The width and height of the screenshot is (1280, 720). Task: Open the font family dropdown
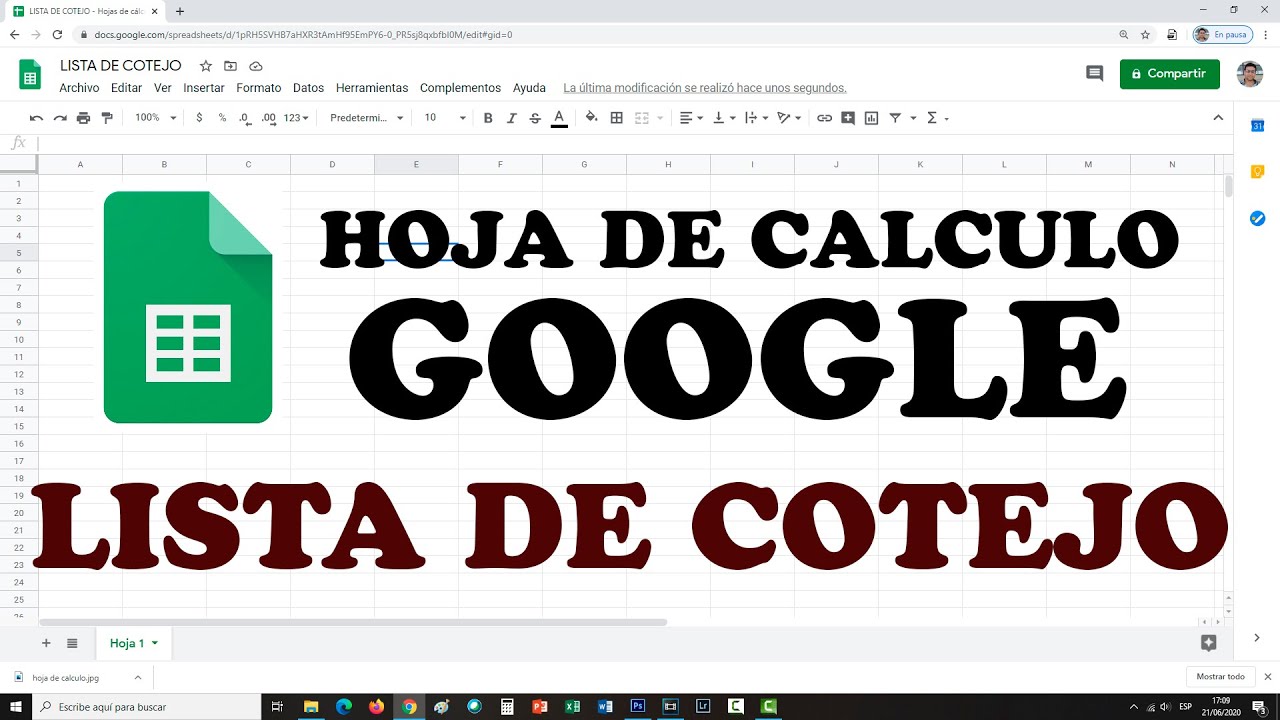pyautogui.click(x=367, y=118)
